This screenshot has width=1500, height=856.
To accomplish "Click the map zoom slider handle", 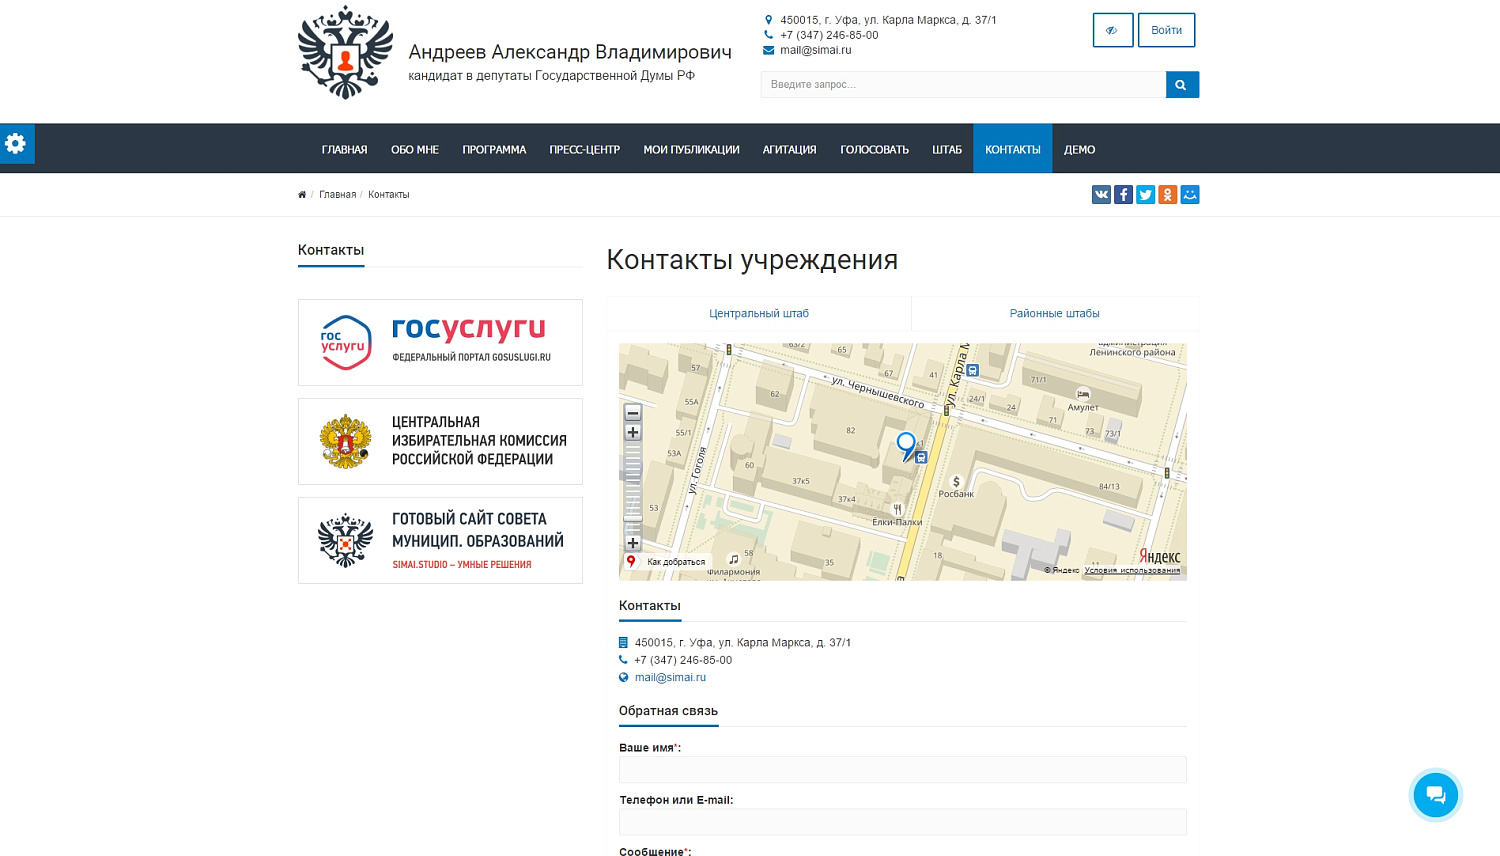I will [x=633, y=519].
